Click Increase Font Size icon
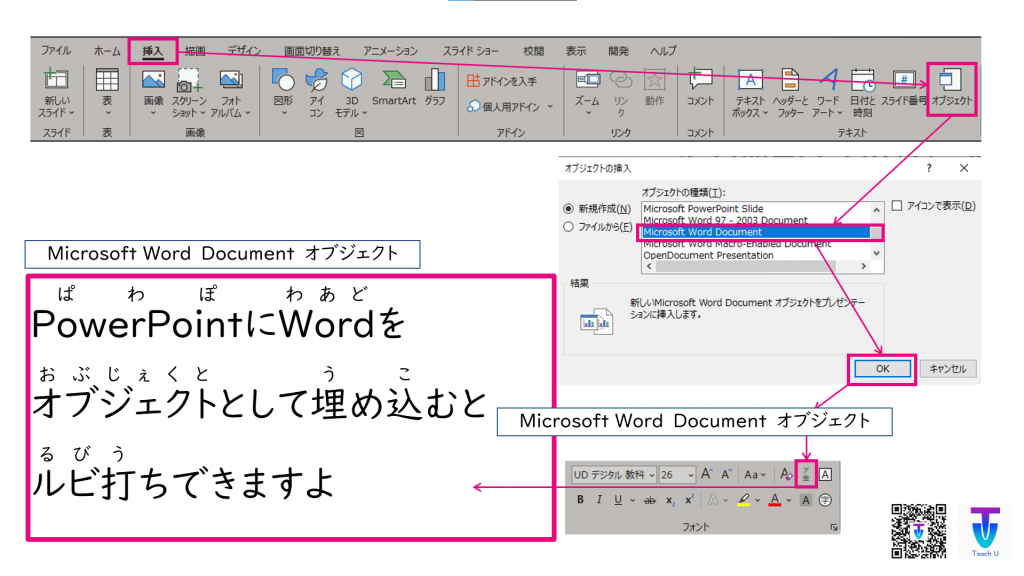The width and height of the screenshot is (1024, 576). point(707,475)
